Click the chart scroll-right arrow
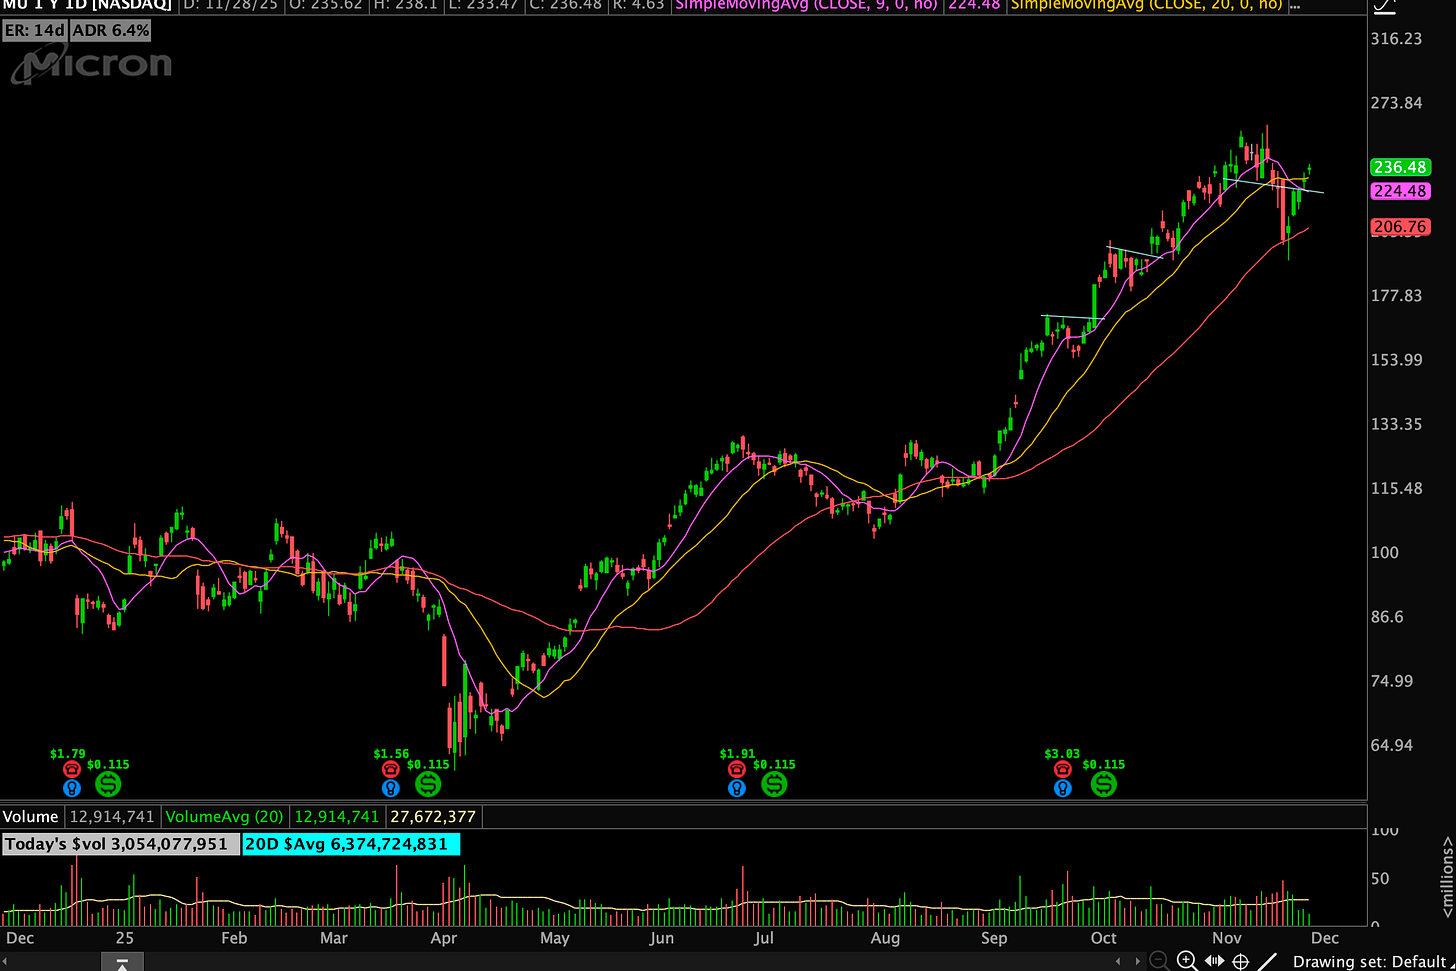Screen dimensions: 1456x971 click(x=1138, y=962)
